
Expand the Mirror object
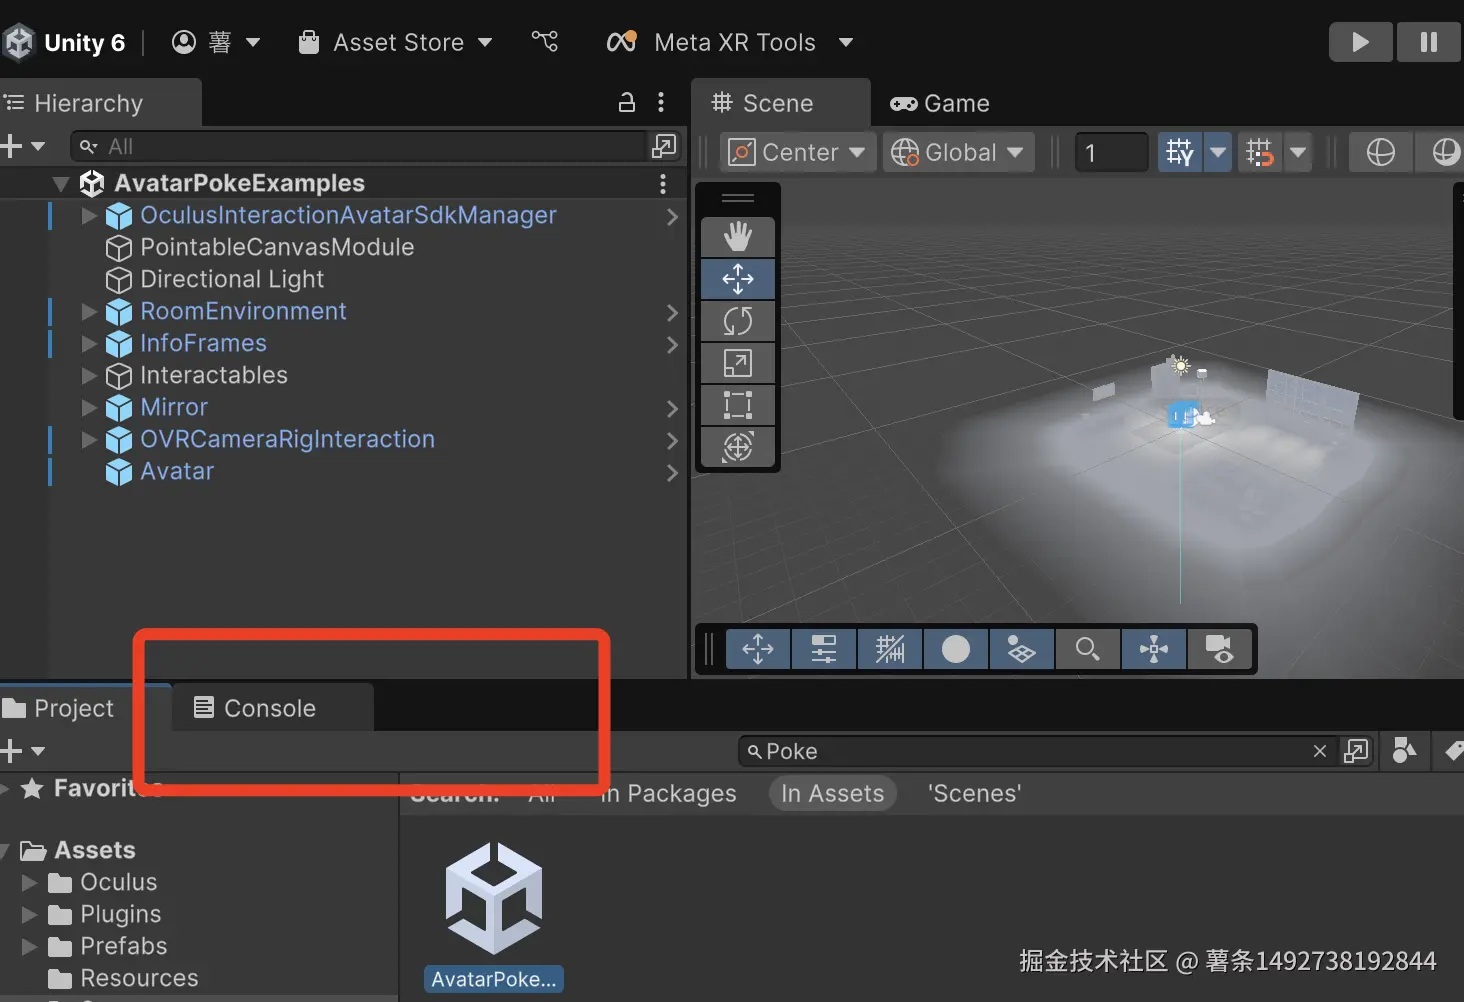(89, 408)
